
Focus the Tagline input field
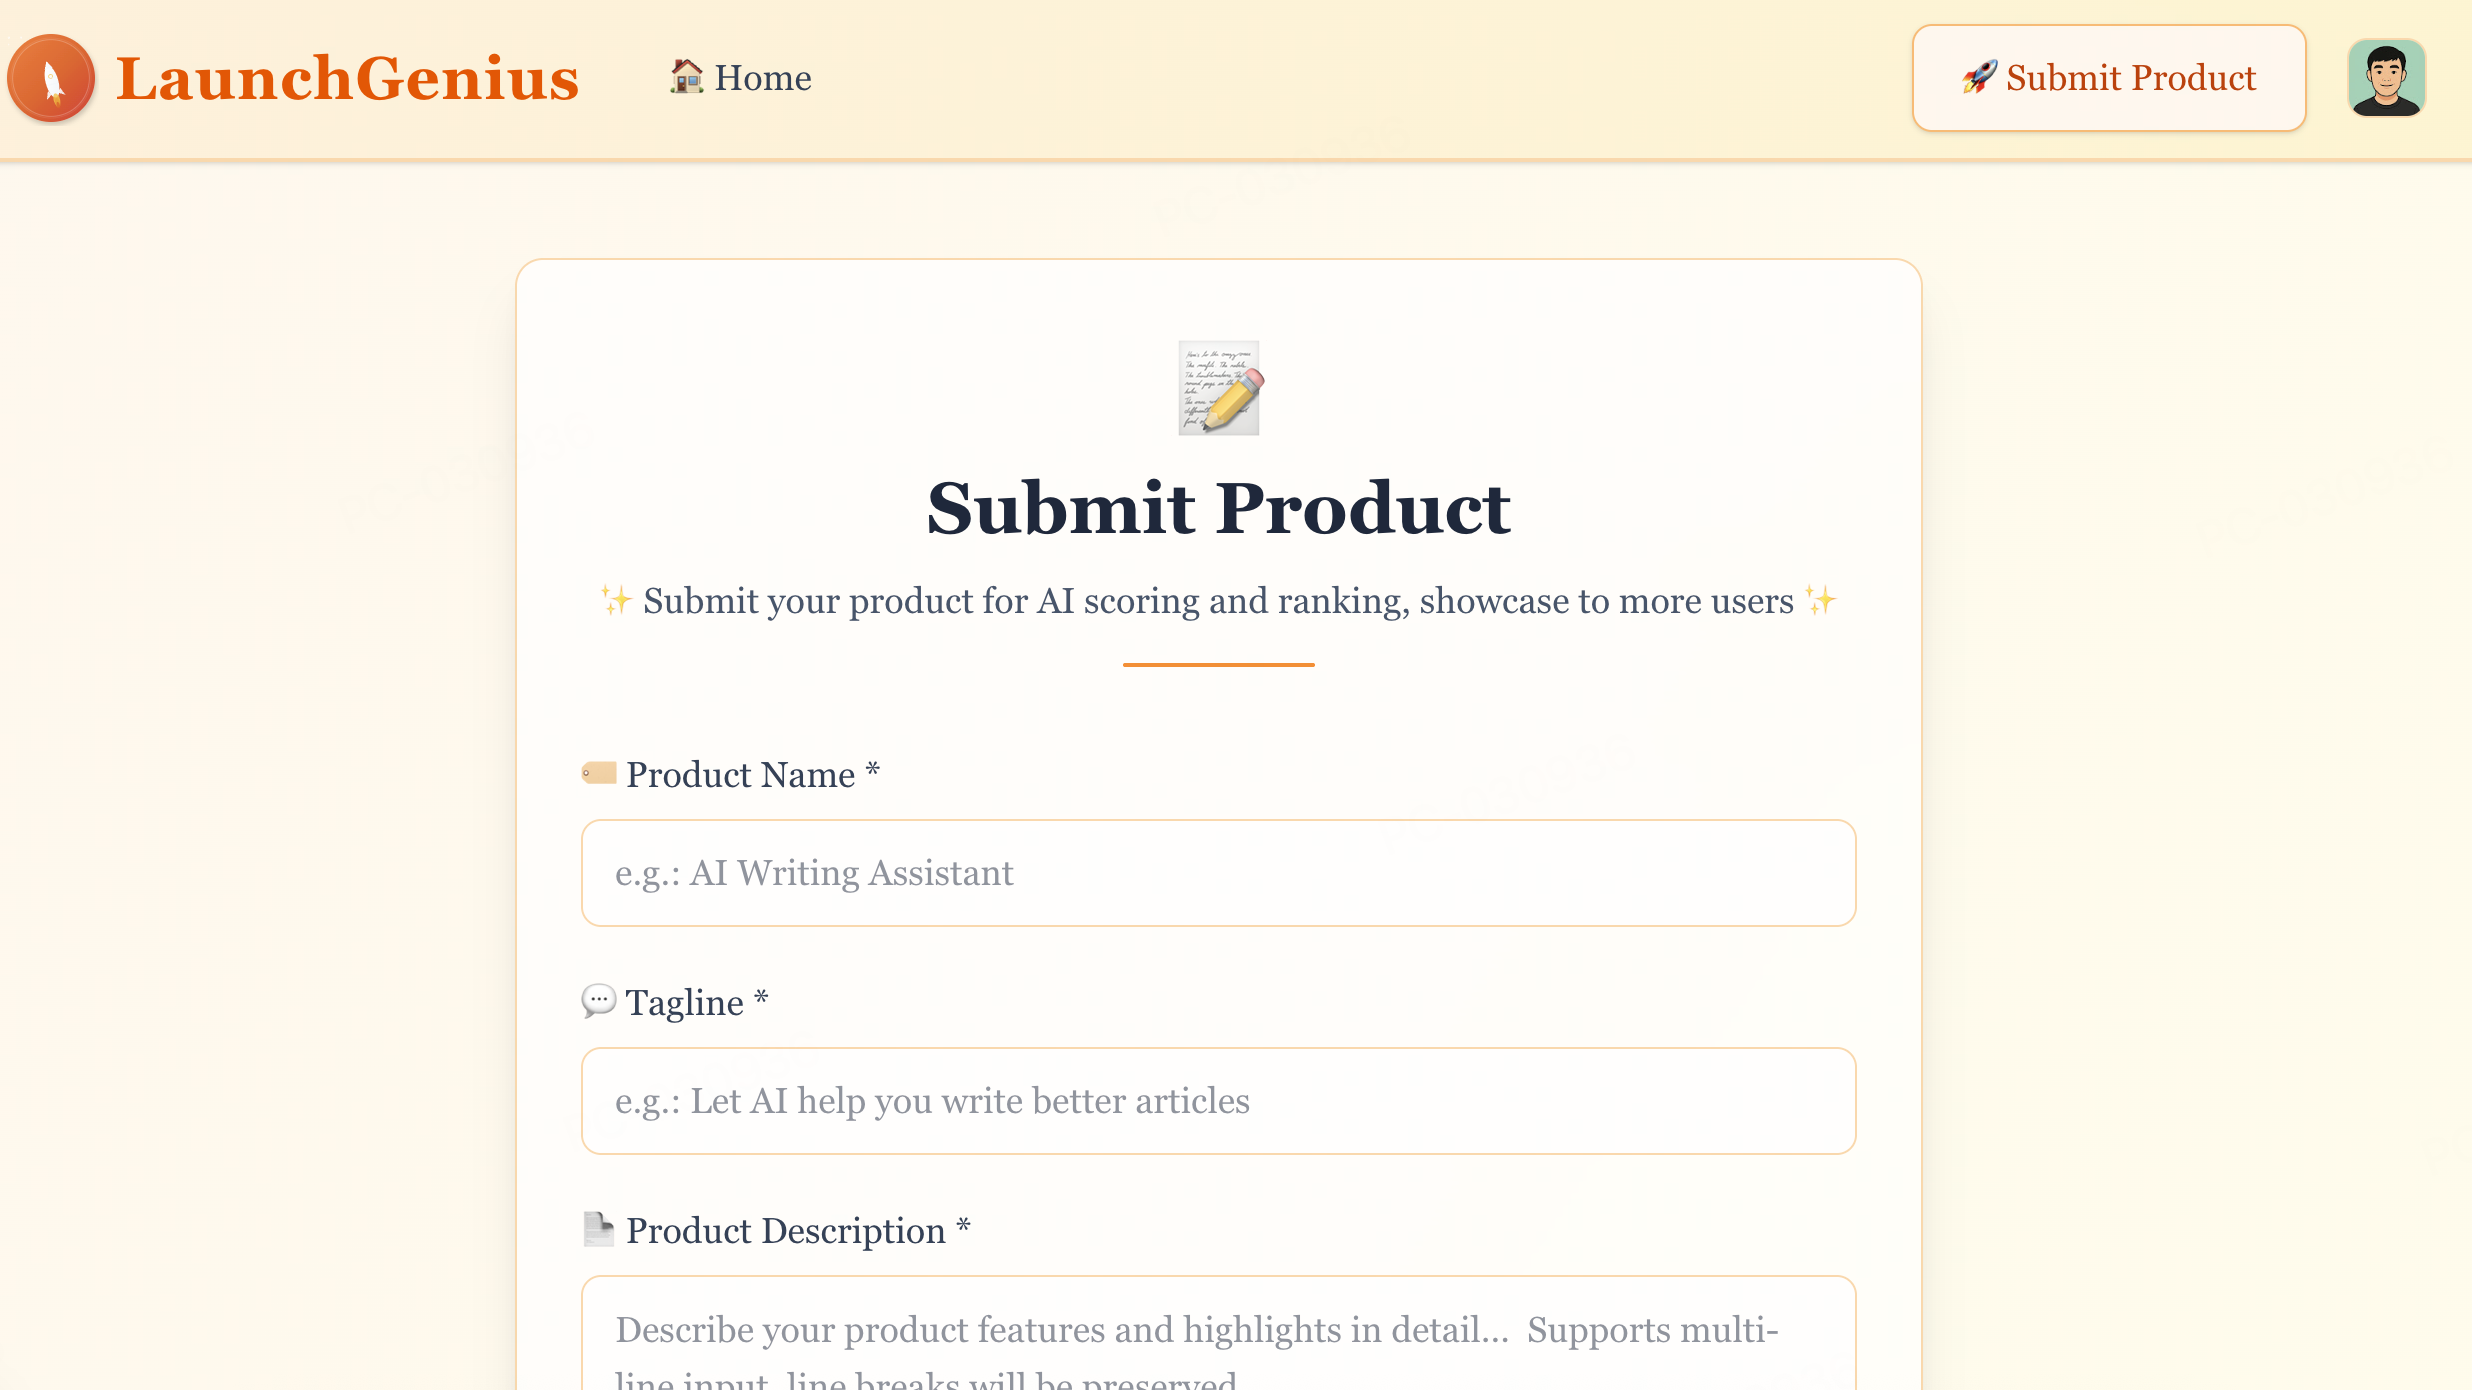click(x=1218, y=1101)
